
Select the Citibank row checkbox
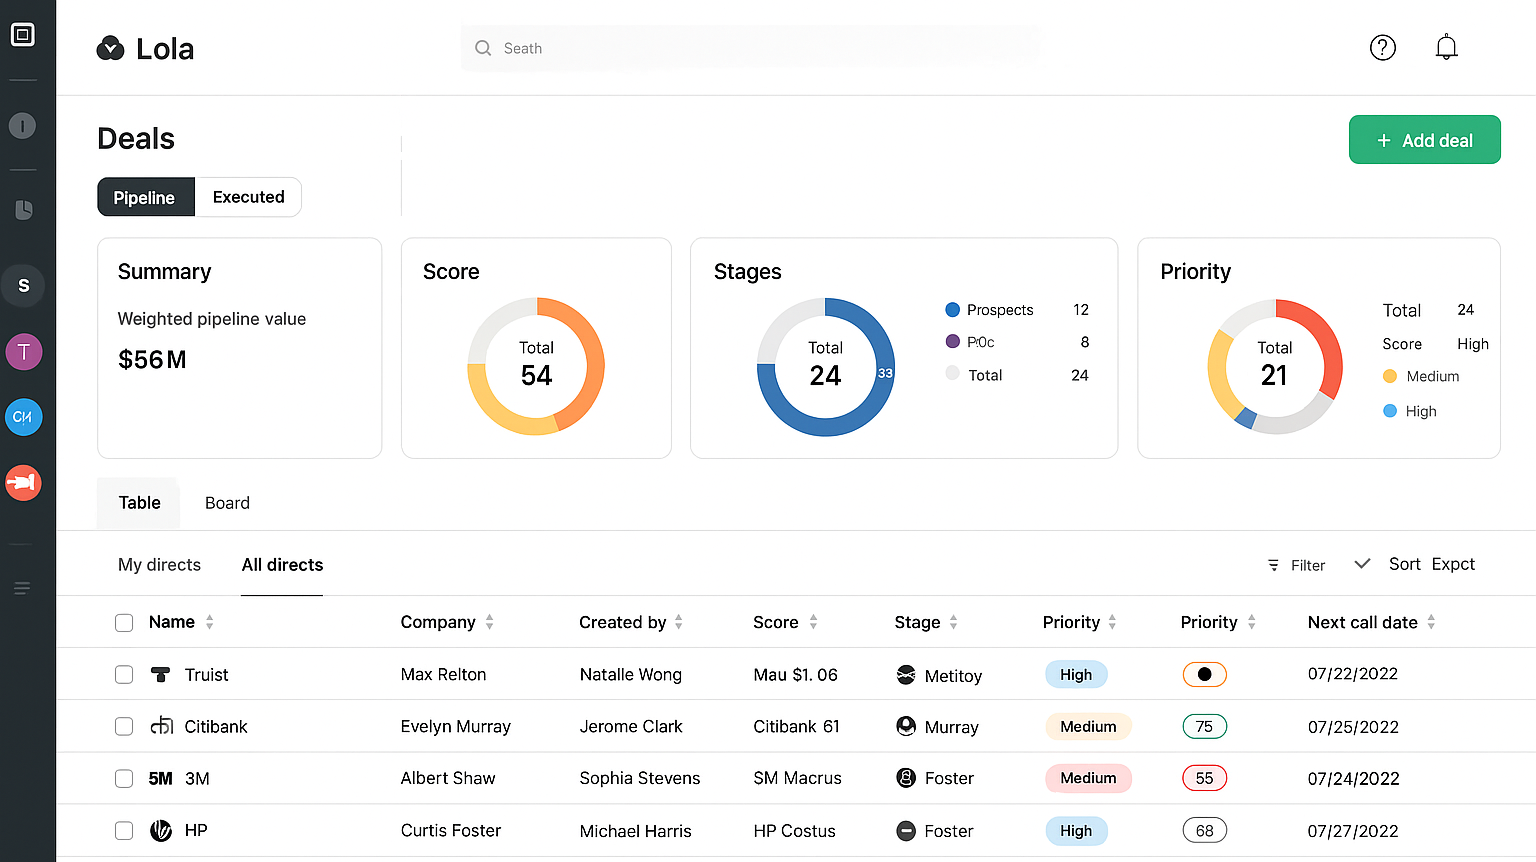point(124,727)
